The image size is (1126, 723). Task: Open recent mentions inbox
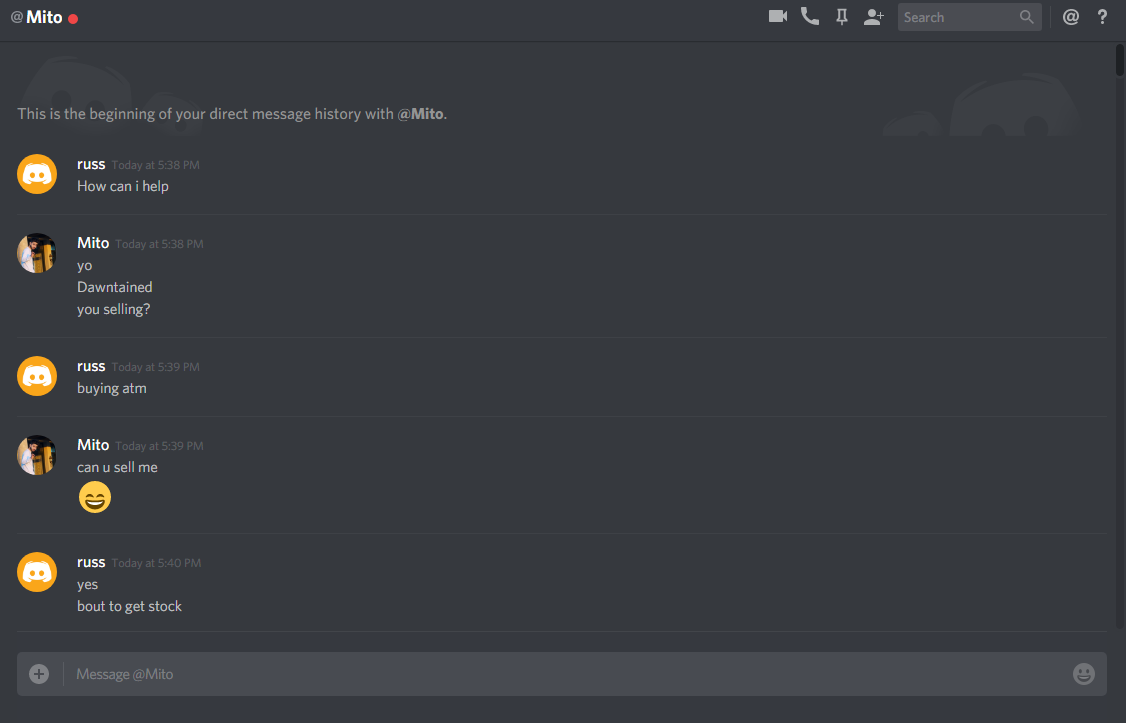[x=1071, y=17]
